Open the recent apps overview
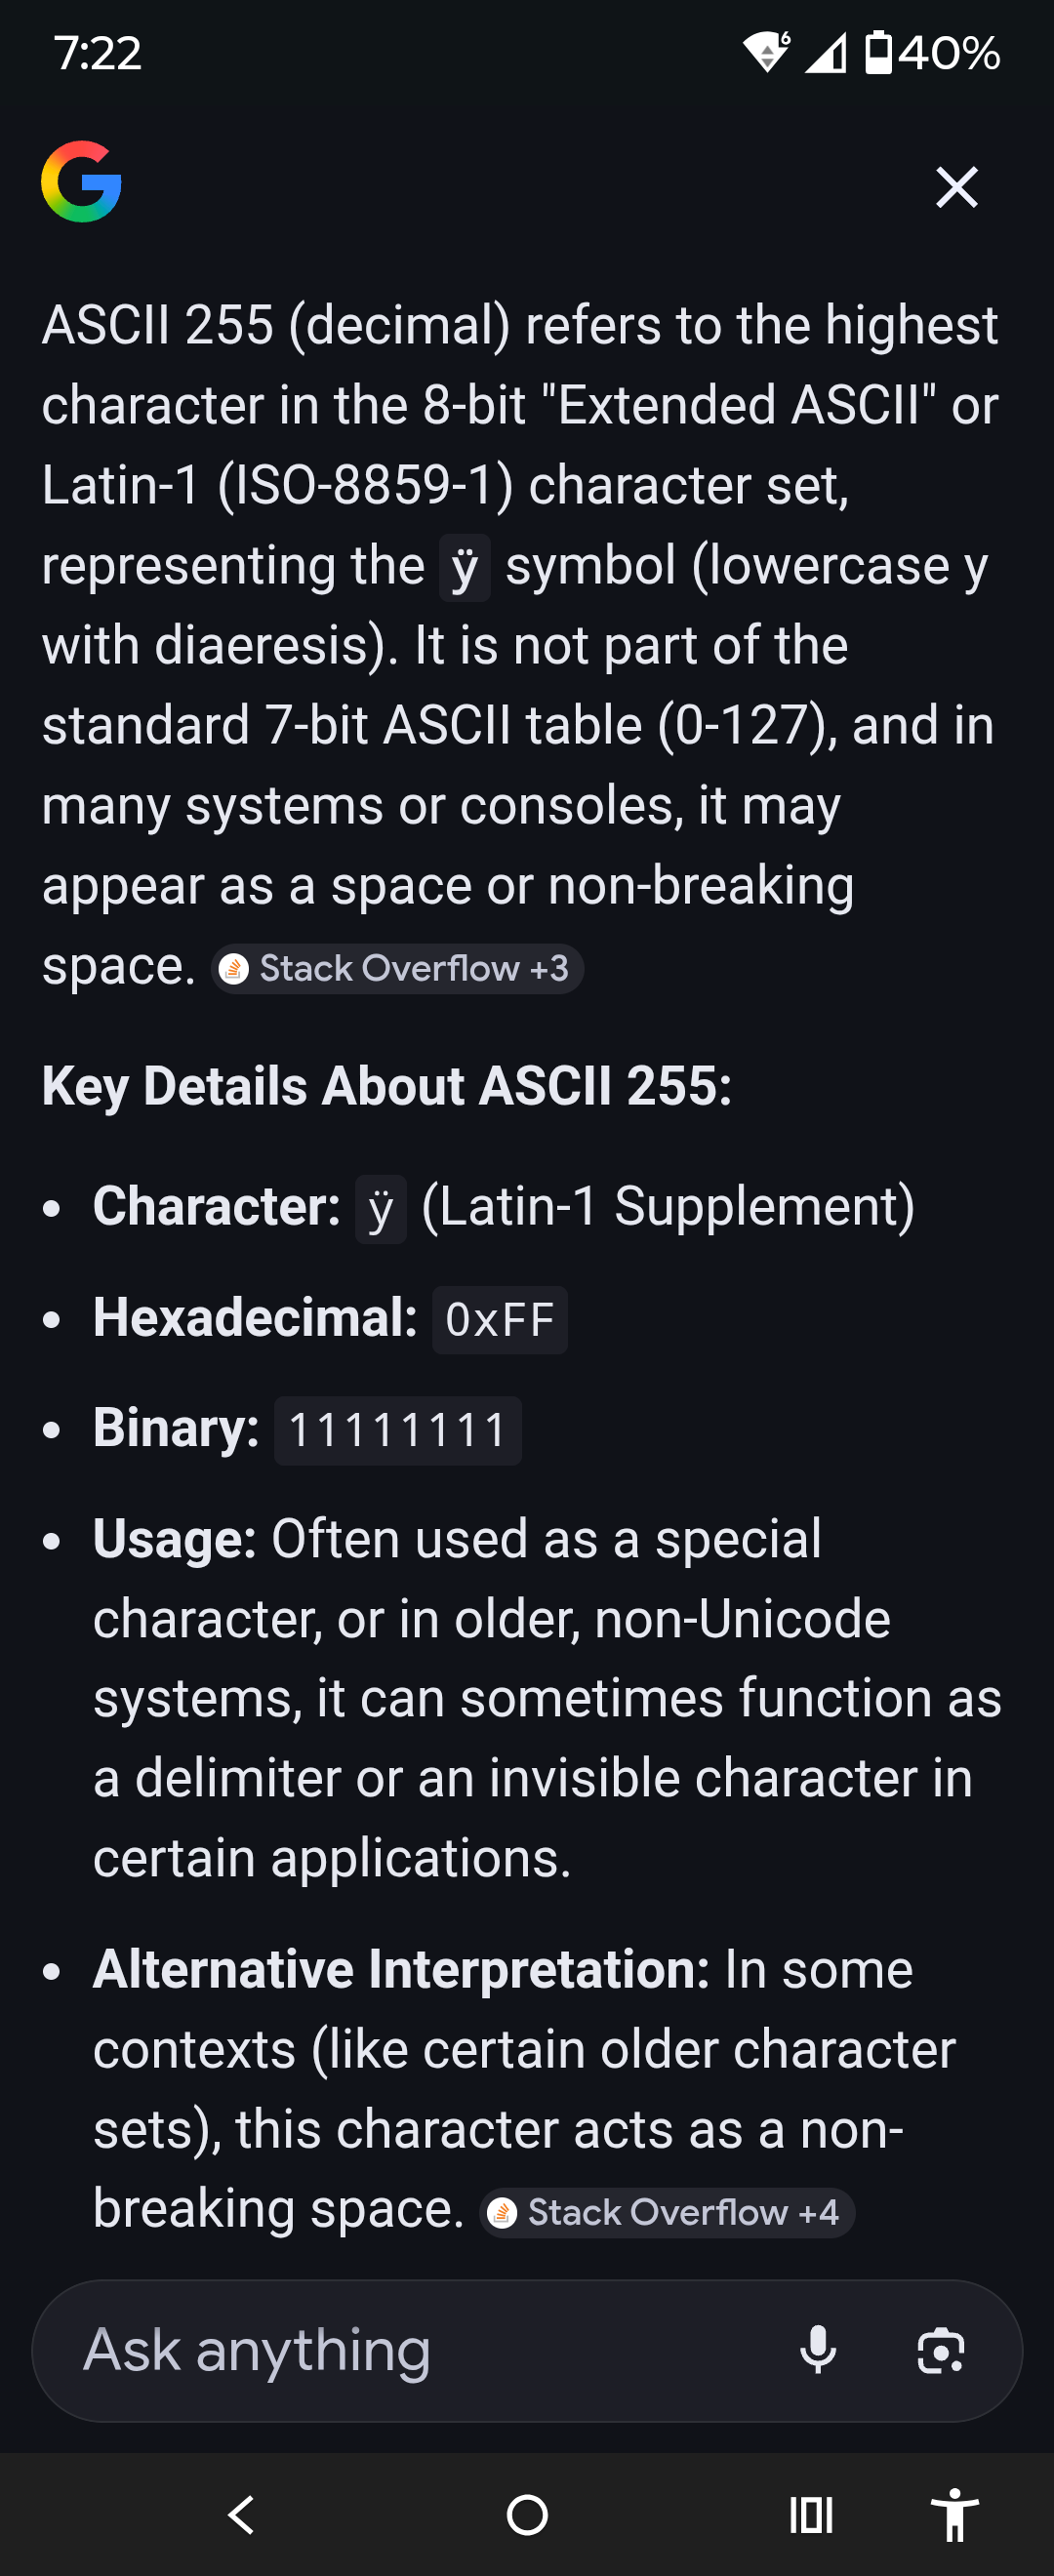Screen dimensions: 1054x2576 811,2514
